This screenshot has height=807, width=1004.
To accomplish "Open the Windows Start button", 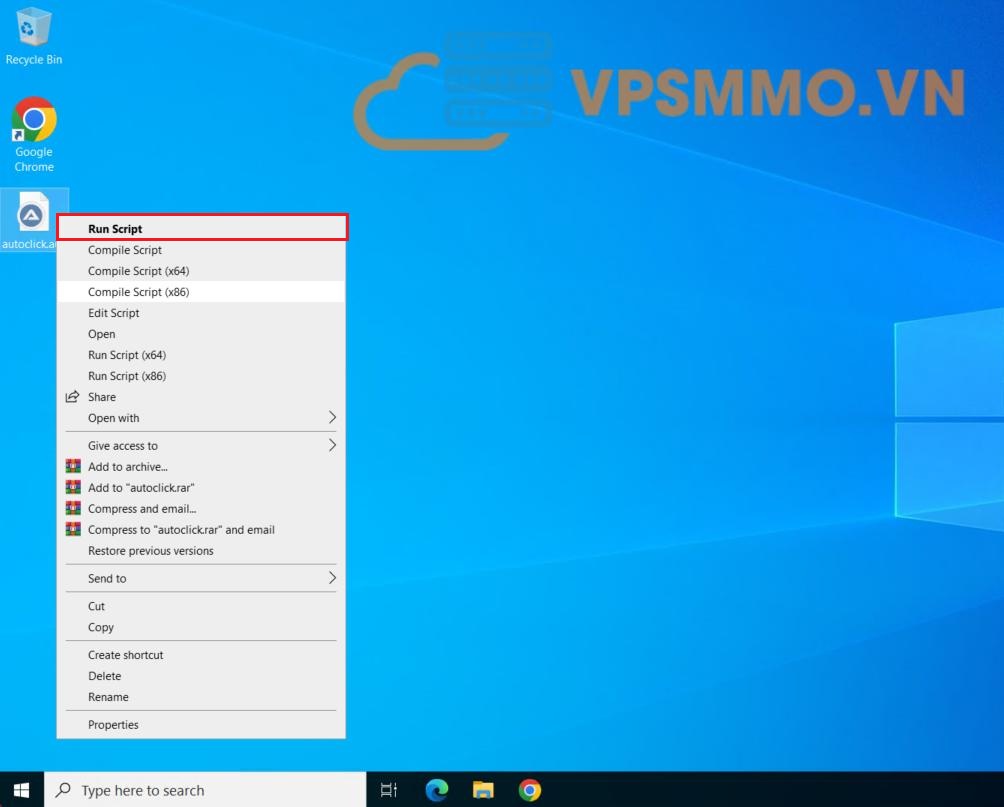I will coord(21,790).
